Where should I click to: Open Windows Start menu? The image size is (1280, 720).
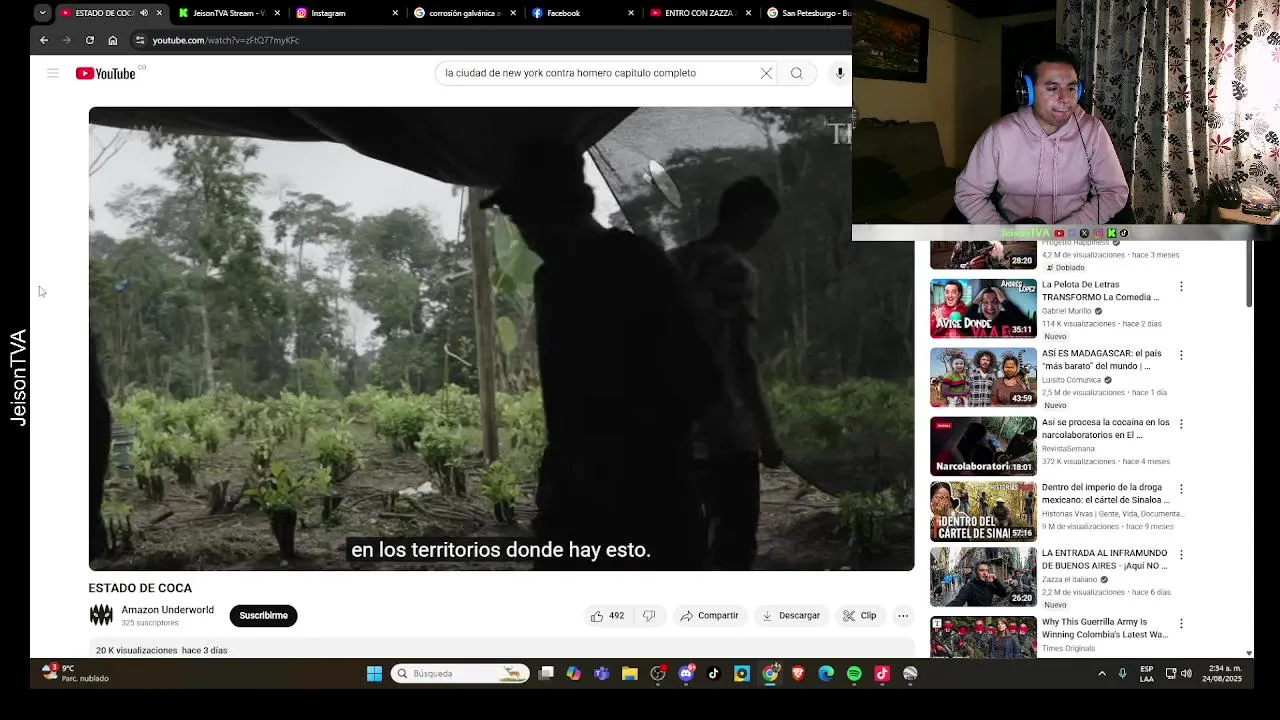[x=374, y=674]
